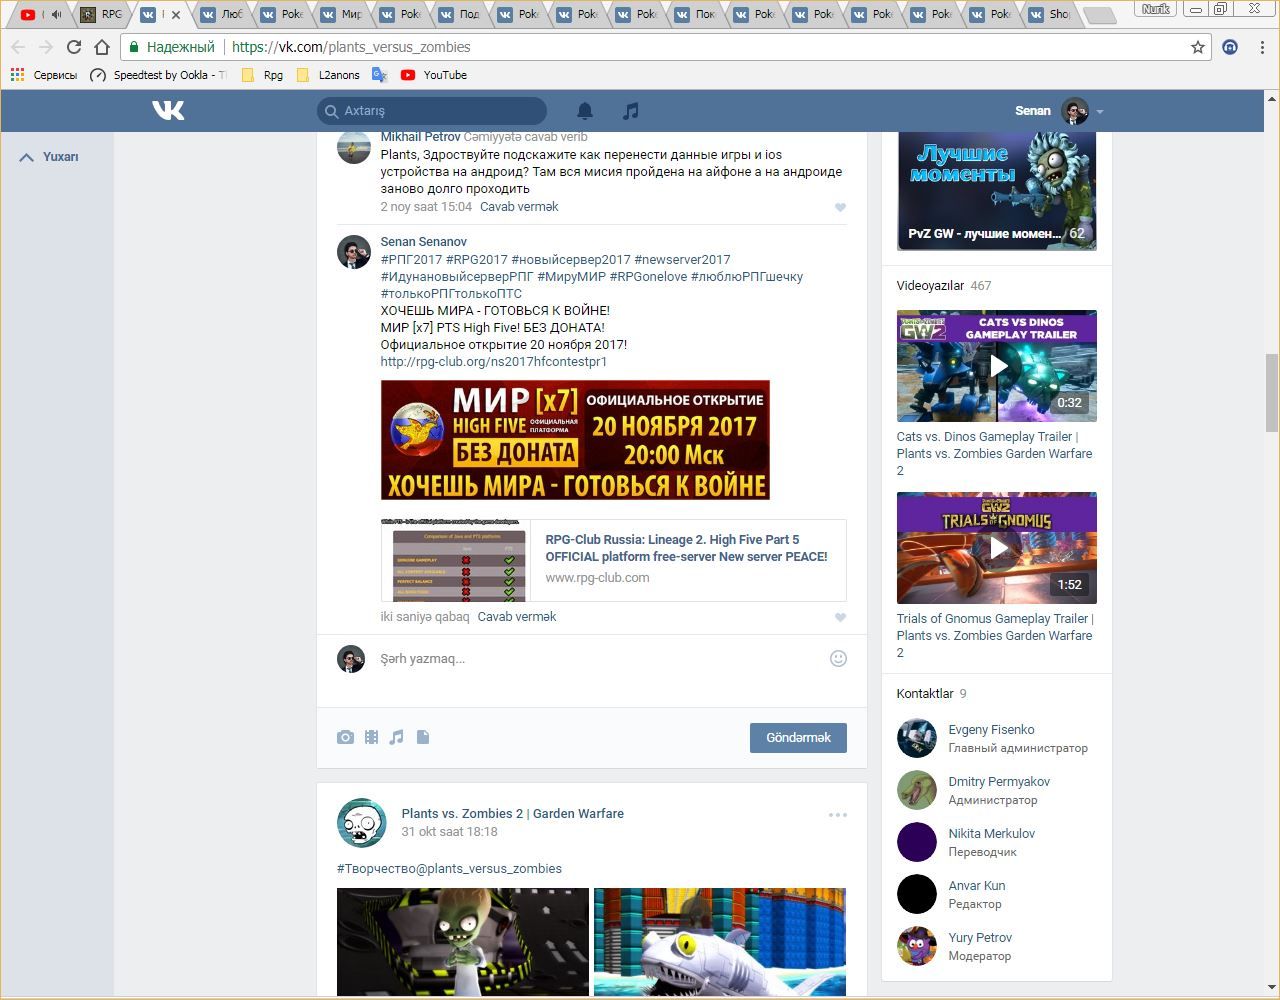Open the #Творчество@plants_versus_zombies hashtag
The image size is (1280, 1000).
click(x=449, y=869)
